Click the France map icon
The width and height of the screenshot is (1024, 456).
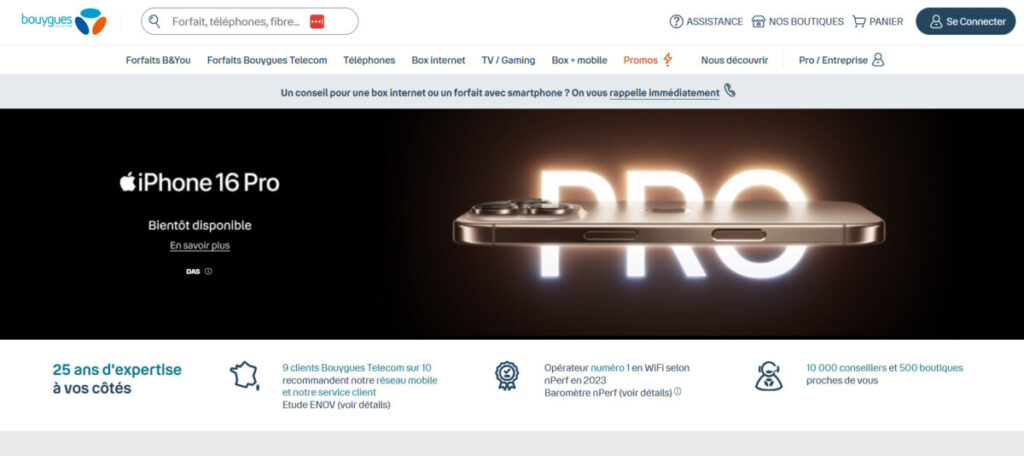244,376
